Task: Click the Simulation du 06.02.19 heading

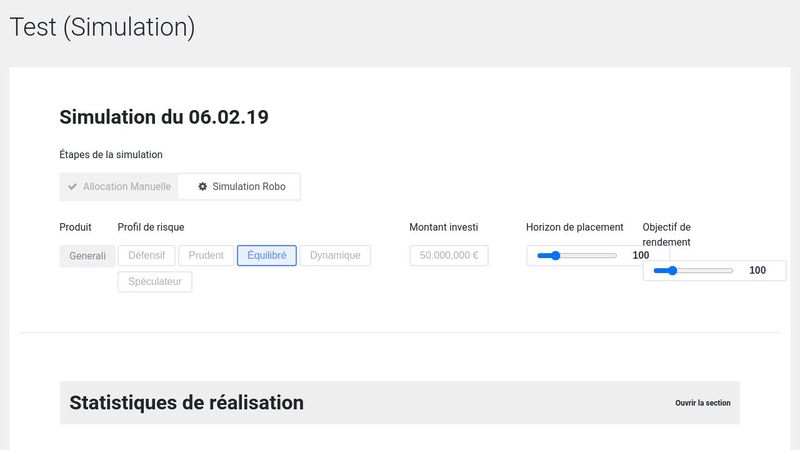Action: (164, 117)
